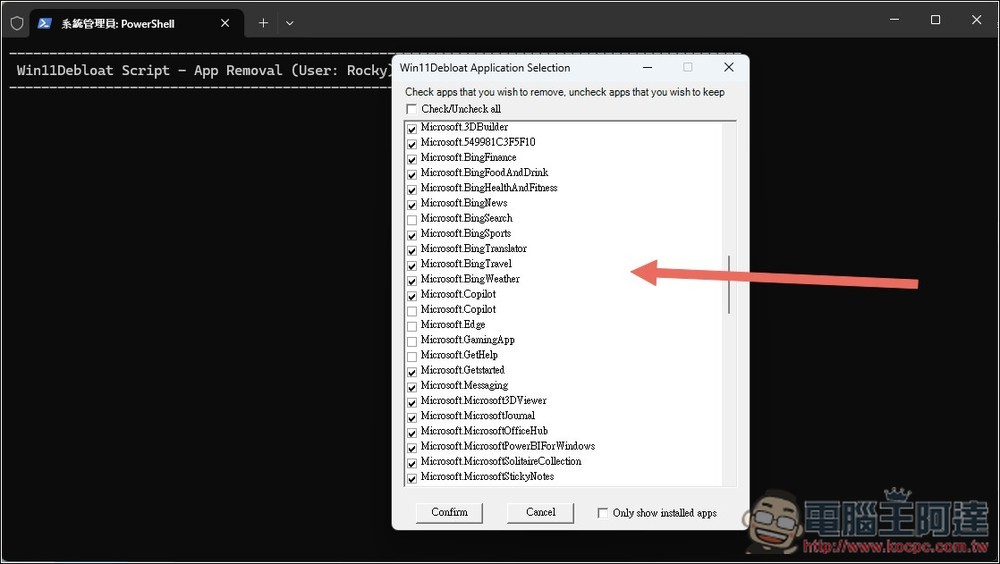Screen dimensions: 1000x564
Task: Uncheck Microsoft.Getstarted
Action: (412, 372)
